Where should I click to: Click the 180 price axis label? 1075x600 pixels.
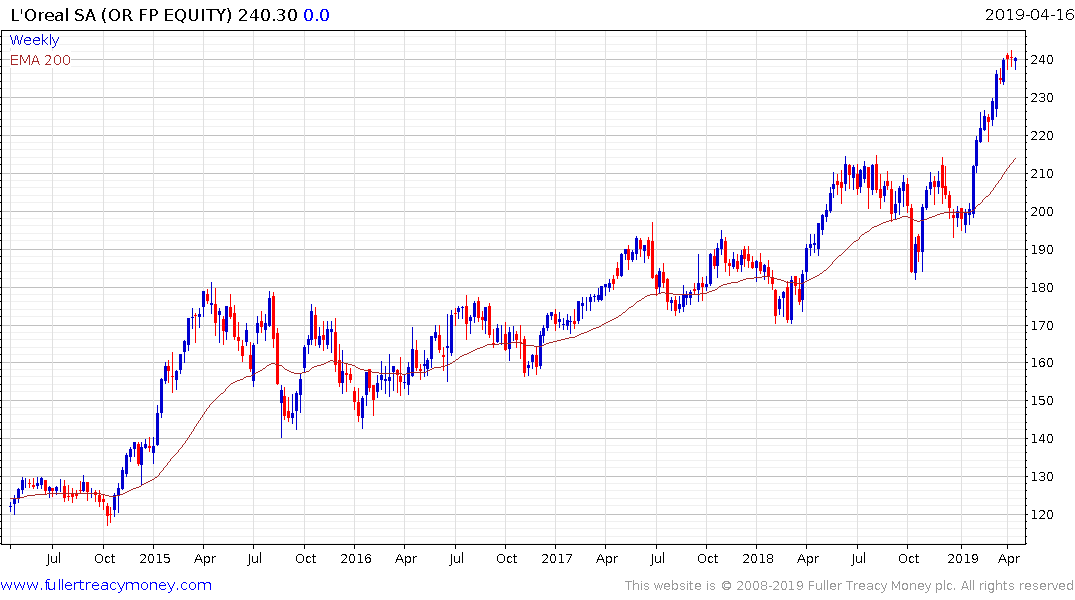[x=1041, y=287]
